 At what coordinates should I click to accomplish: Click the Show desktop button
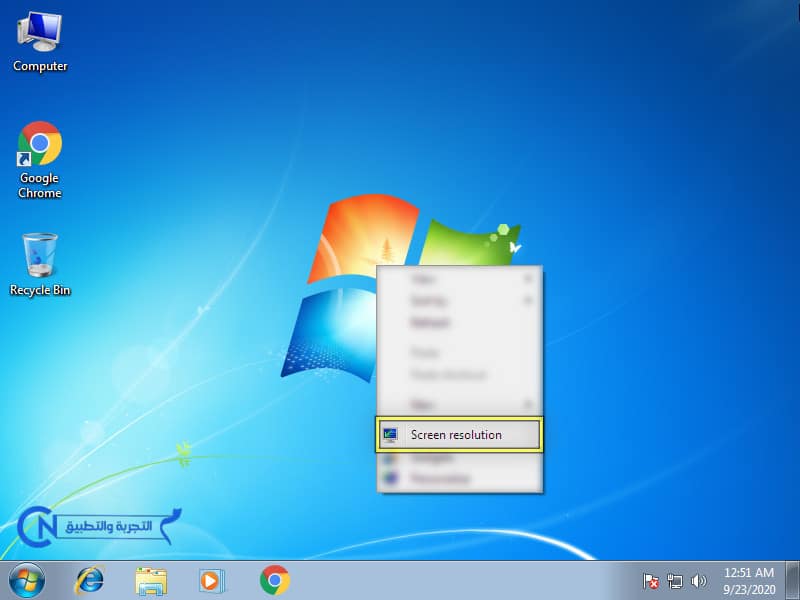tap(792, 581)
